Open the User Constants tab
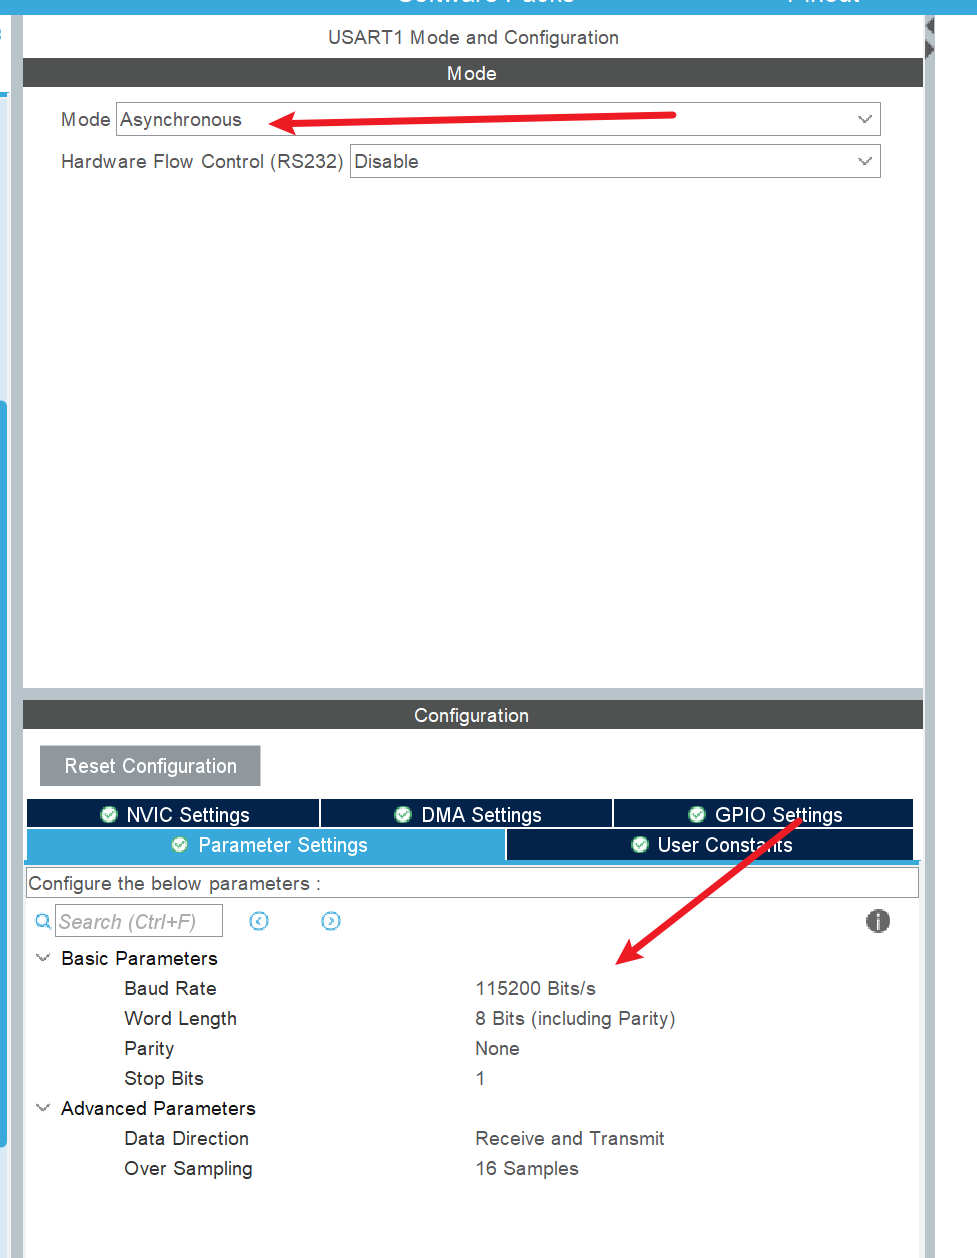Viewport: 977px width, 1258px height. click(x=711, y=845)
